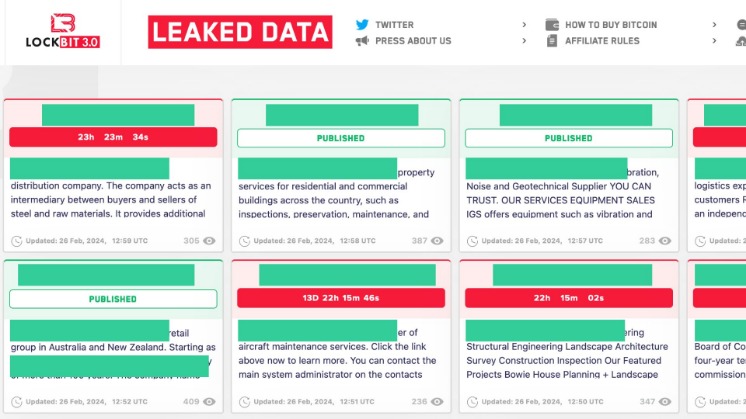Click the LockBit 3.0 logo
Image resolution: width=746 pixels, height=419 pixels.
pos(62,31)
